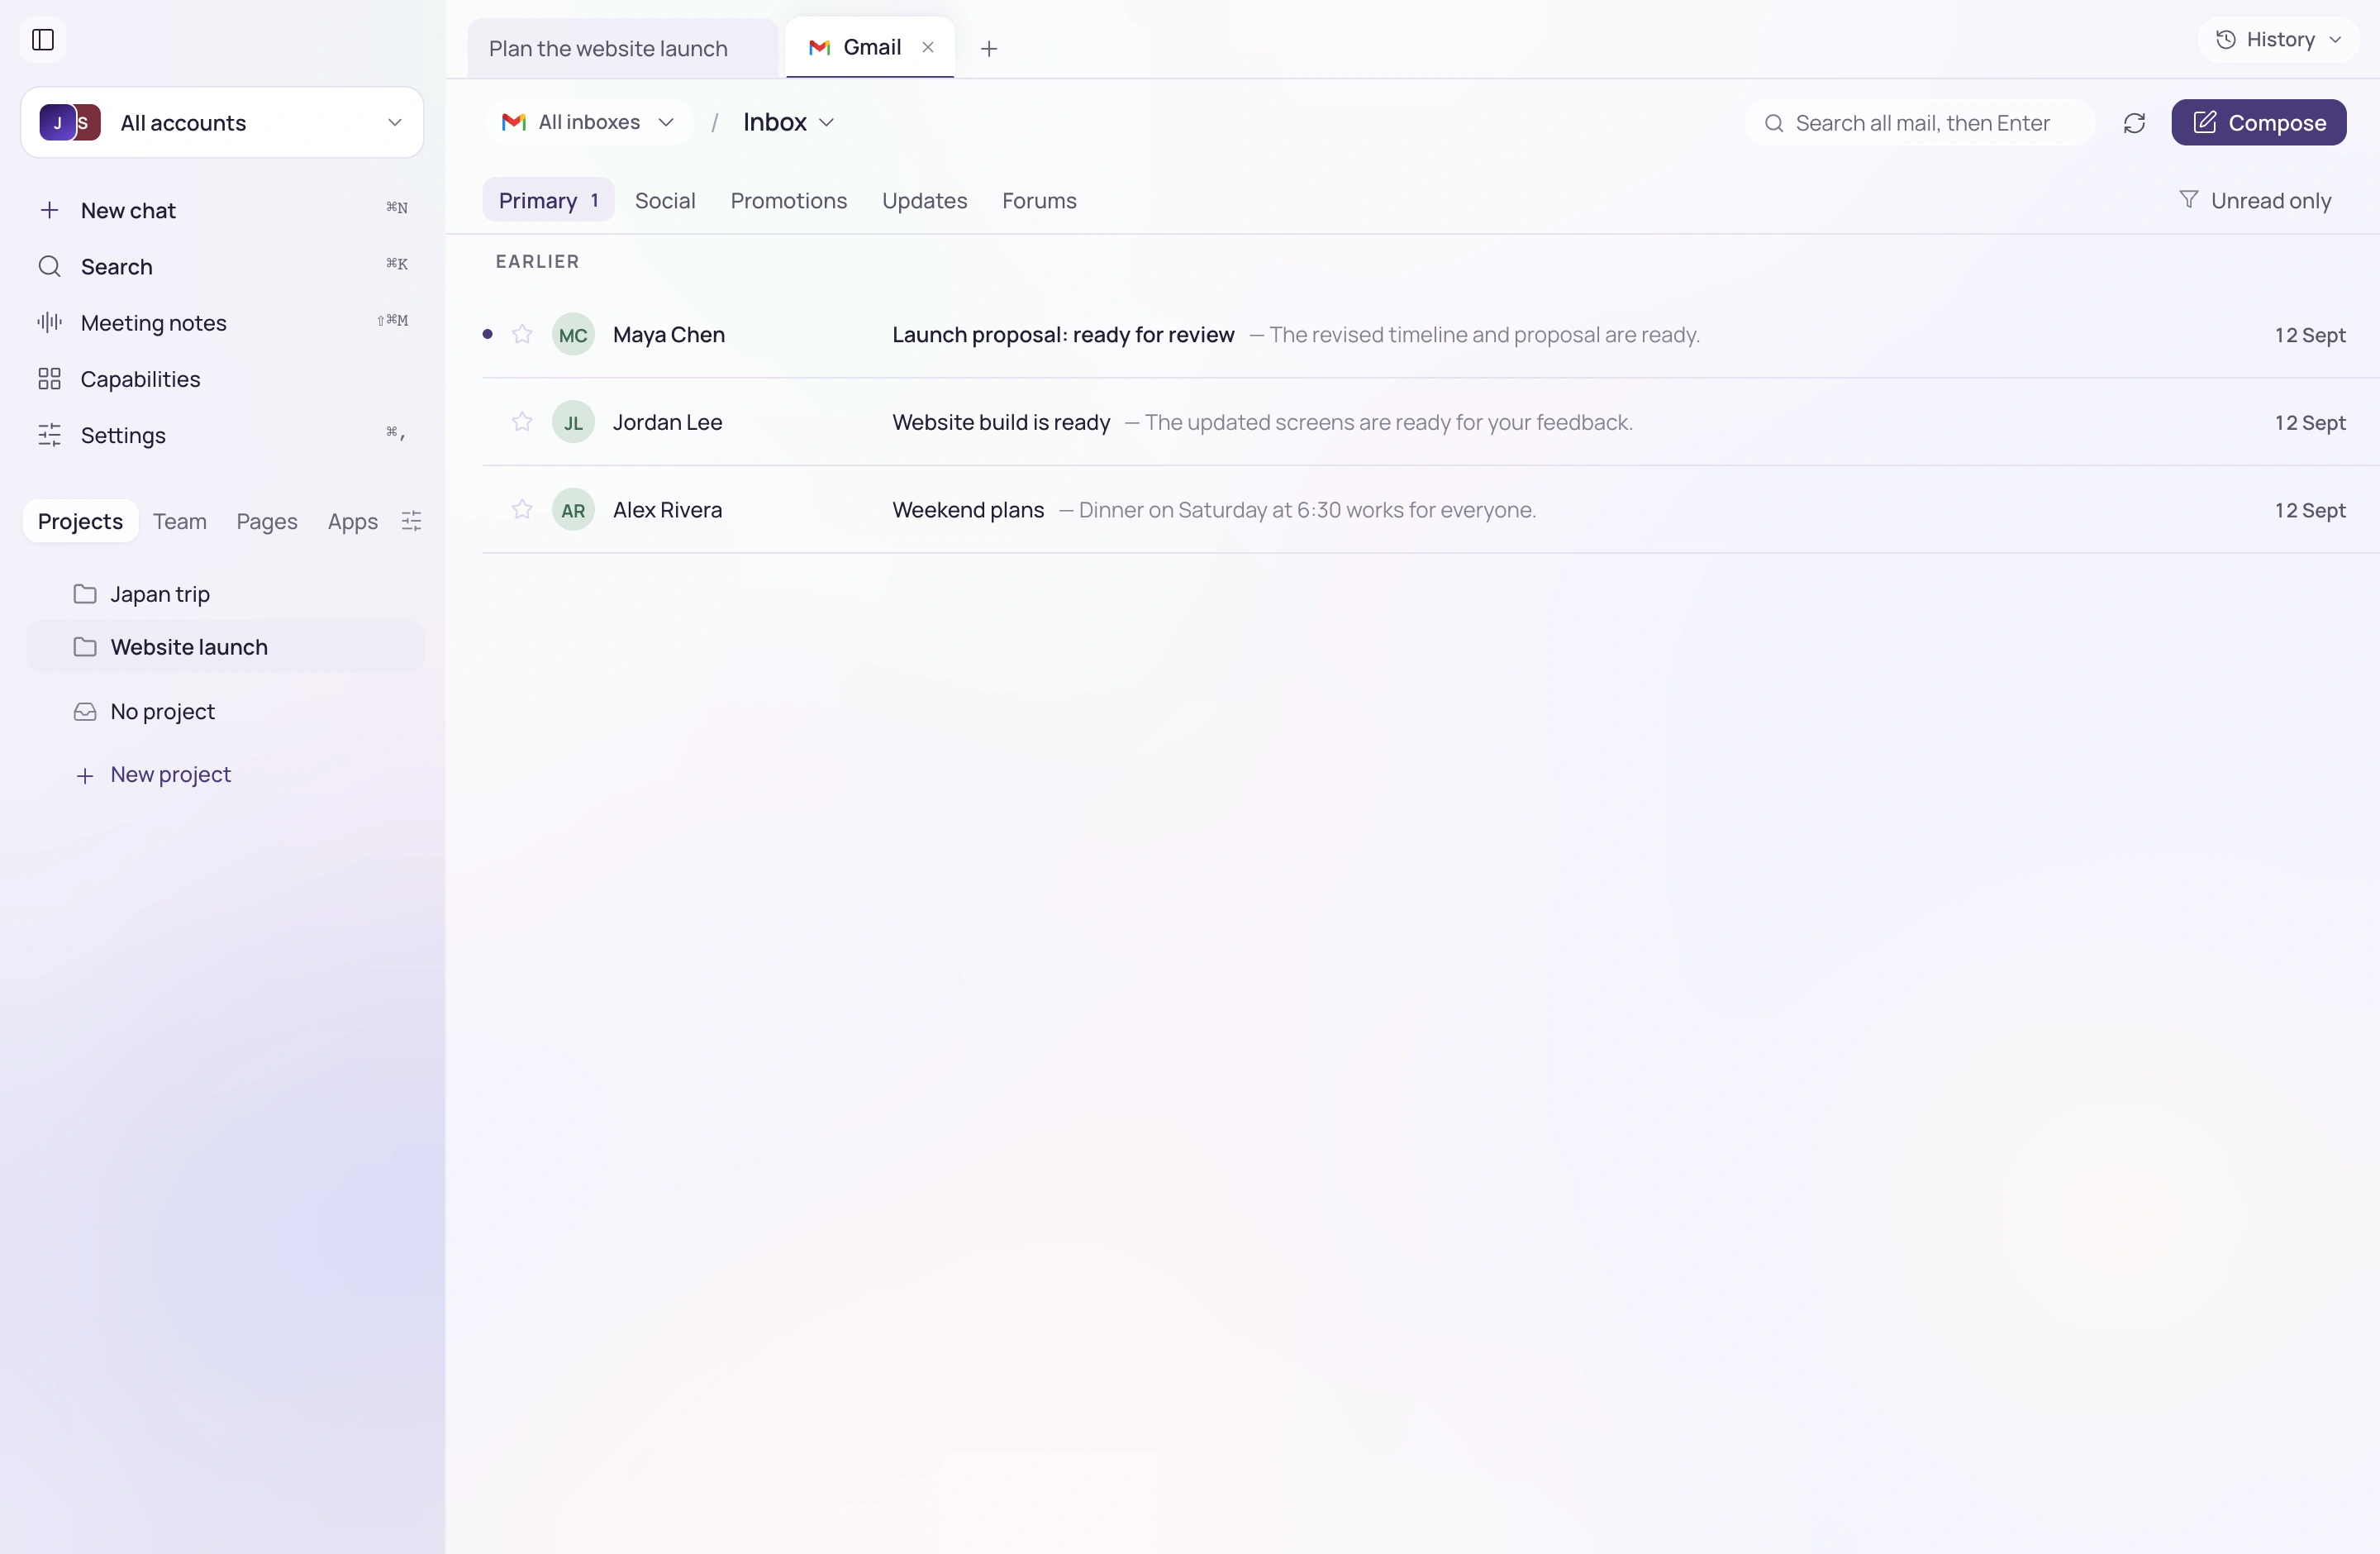
Task: Click the AR avatar for Alex Rivera
Action: click(573, 510)
